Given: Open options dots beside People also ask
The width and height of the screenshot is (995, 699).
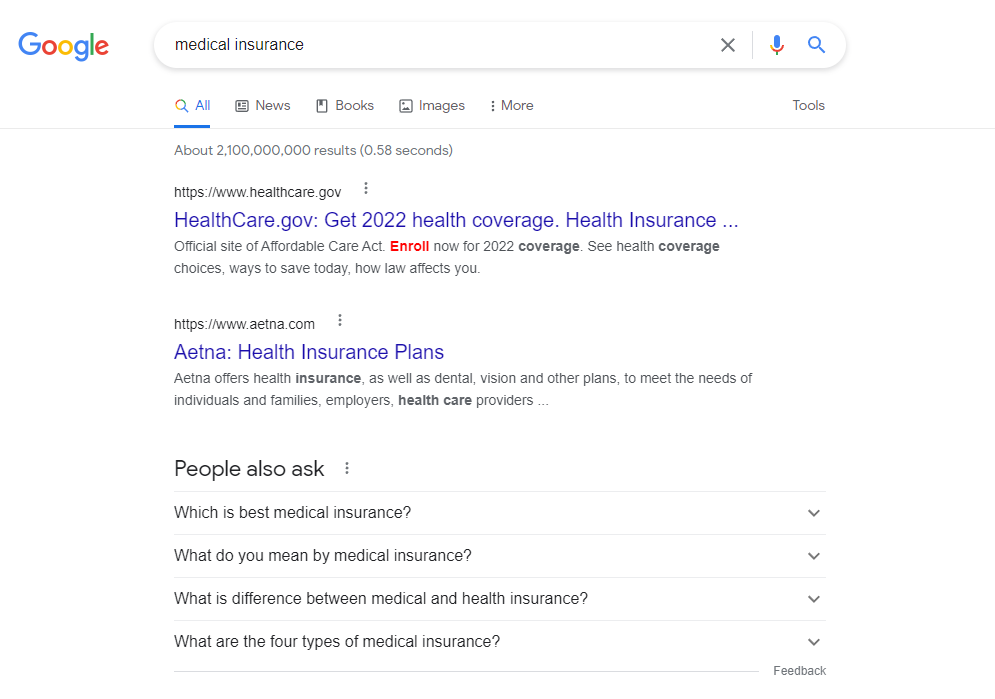Looking at the screenshot, I should tap(346, 468).
